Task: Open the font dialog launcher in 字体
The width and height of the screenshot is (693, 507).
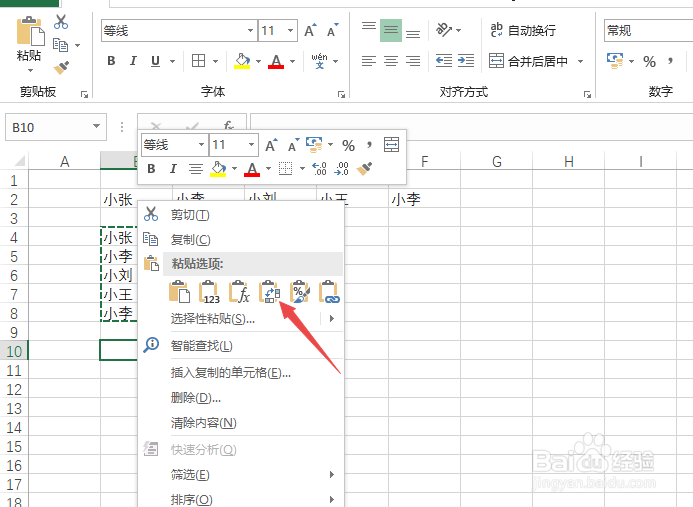Action: click(341, 94)
